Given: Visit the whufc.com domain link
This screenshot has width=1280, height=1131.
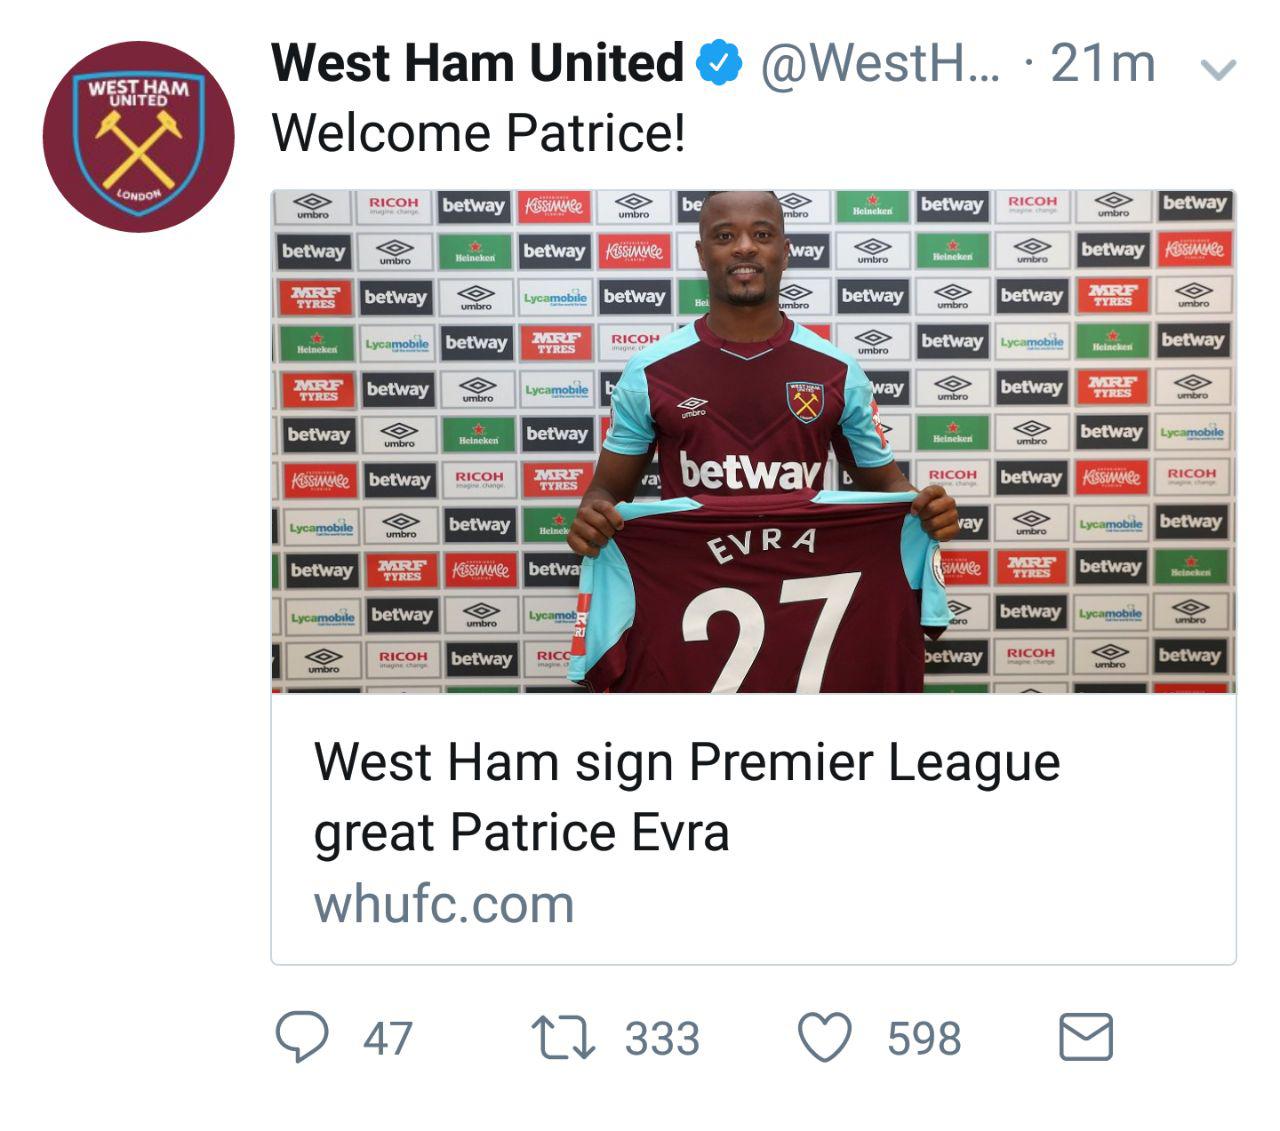Looking at the screenshot, I should click(444, 904).
